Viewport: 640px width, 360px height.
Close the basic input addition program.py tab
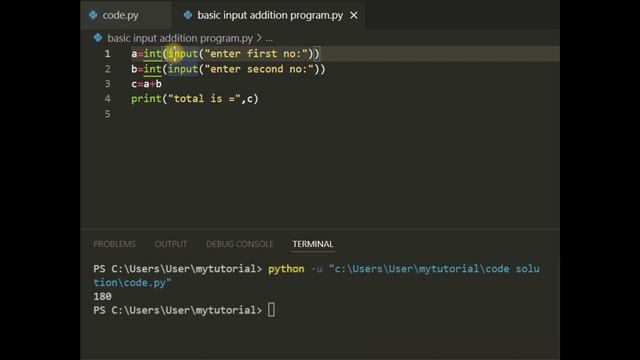pos(354,16)
